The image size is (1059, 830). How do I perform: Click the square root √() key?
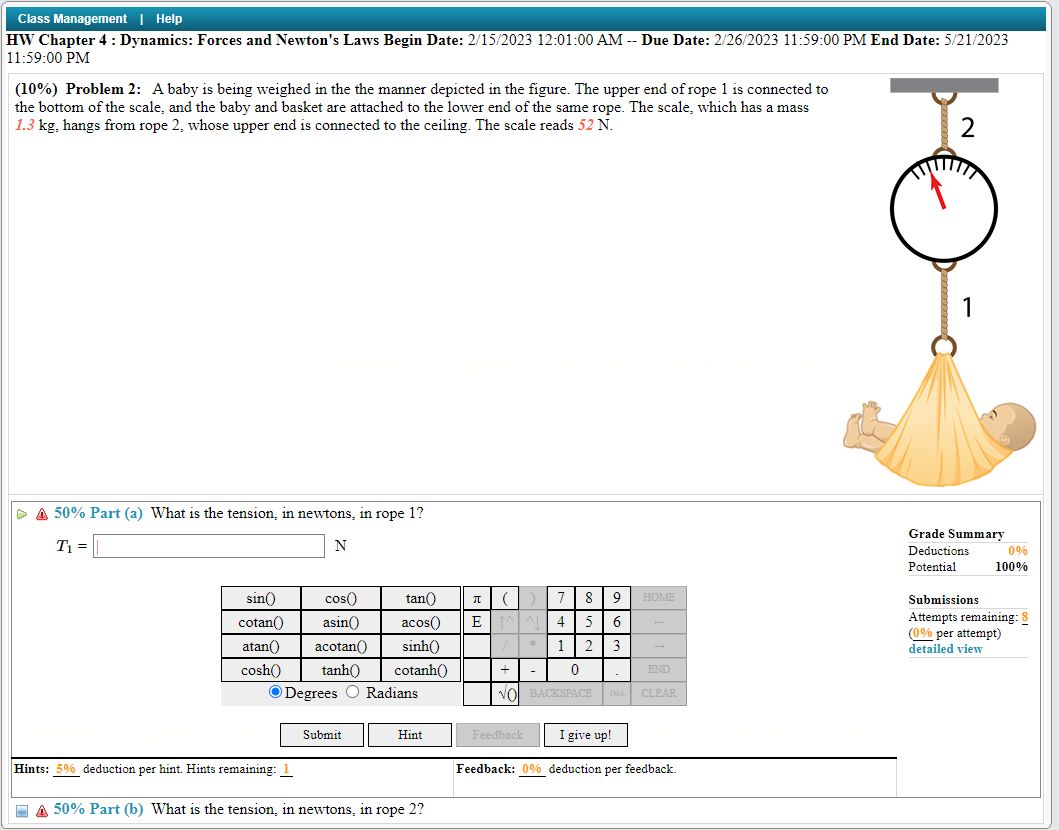[505, 693]
